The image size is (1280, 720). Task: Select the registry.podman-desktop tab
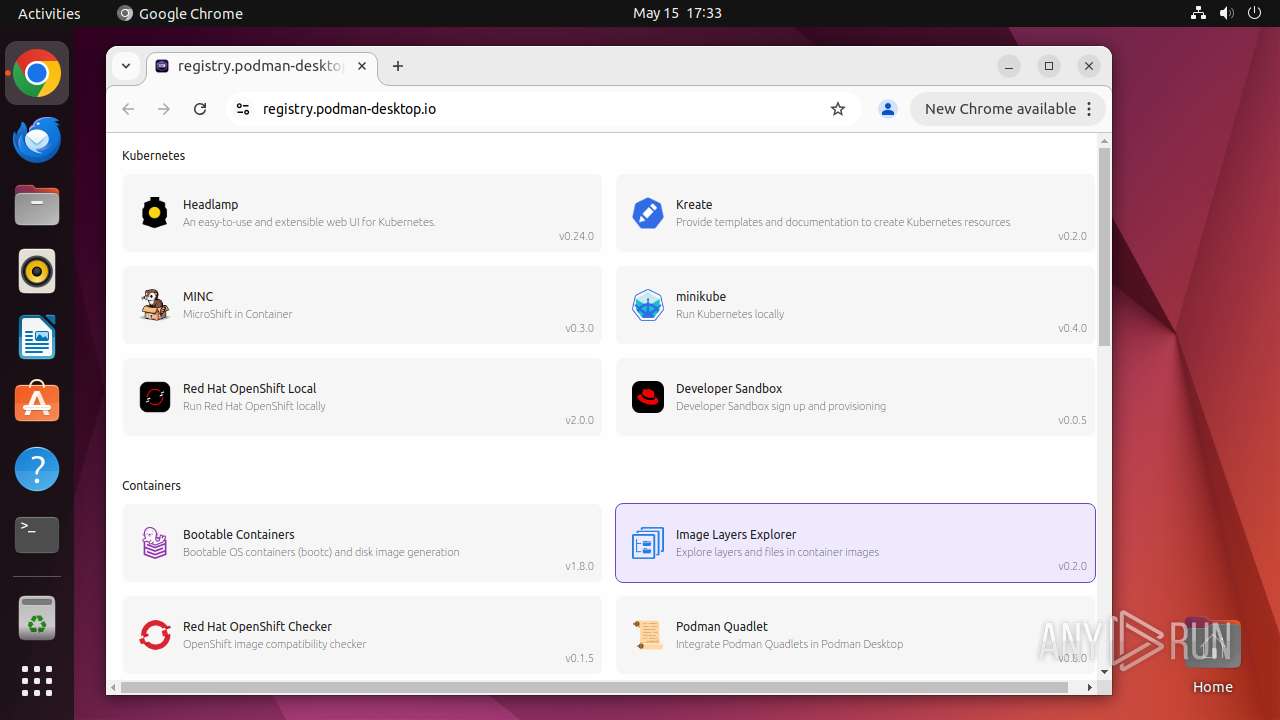tap(261, 66)
